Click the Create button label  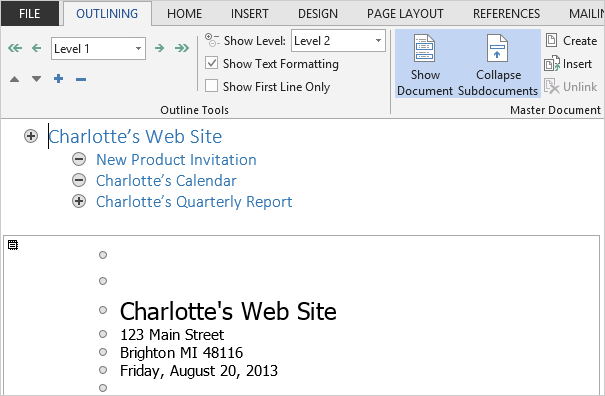pos(580,41)
